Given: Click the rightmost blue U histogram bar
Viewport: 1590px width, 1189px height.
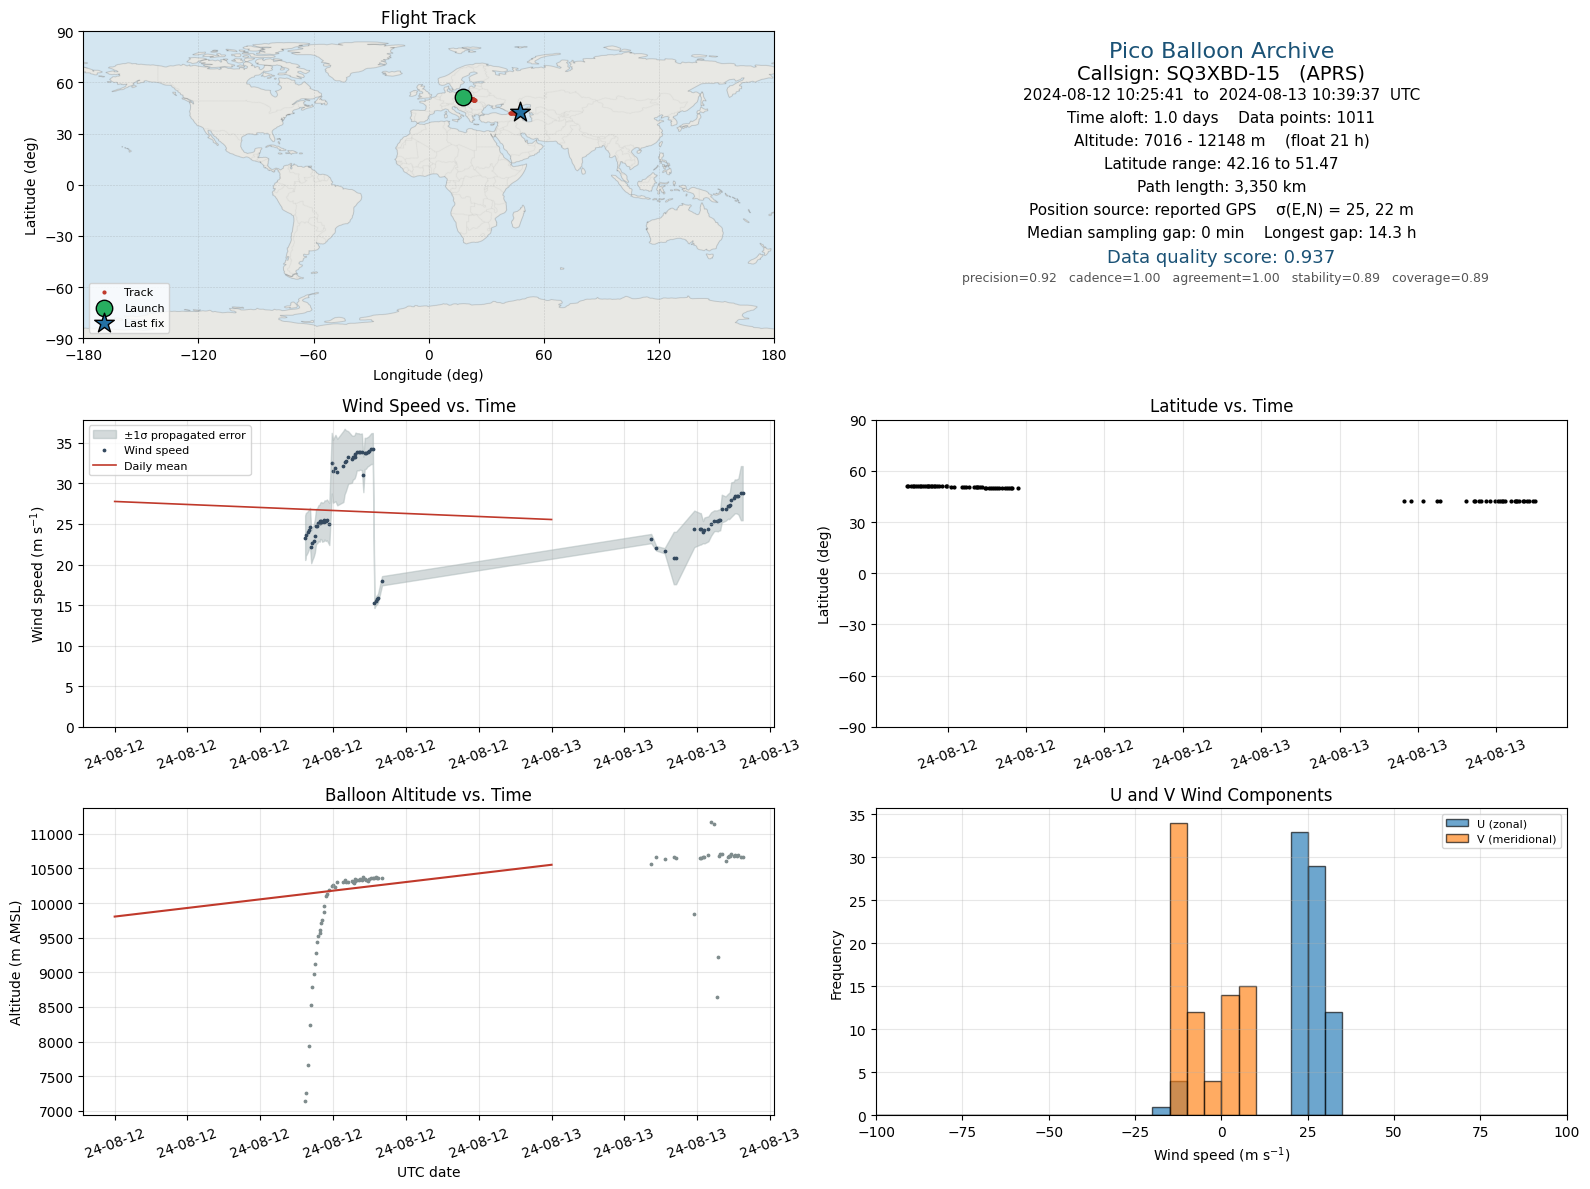Looking at the screenshot, I should coord(1334,1064).
